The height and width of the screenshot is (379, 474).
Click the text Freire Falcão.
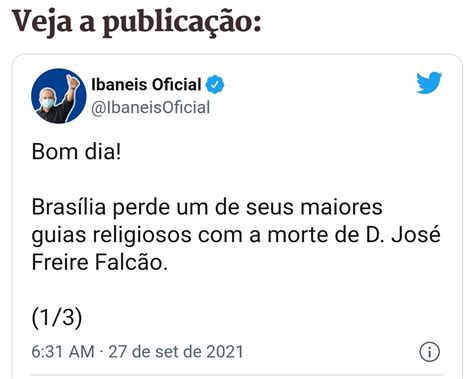[99, 262]
